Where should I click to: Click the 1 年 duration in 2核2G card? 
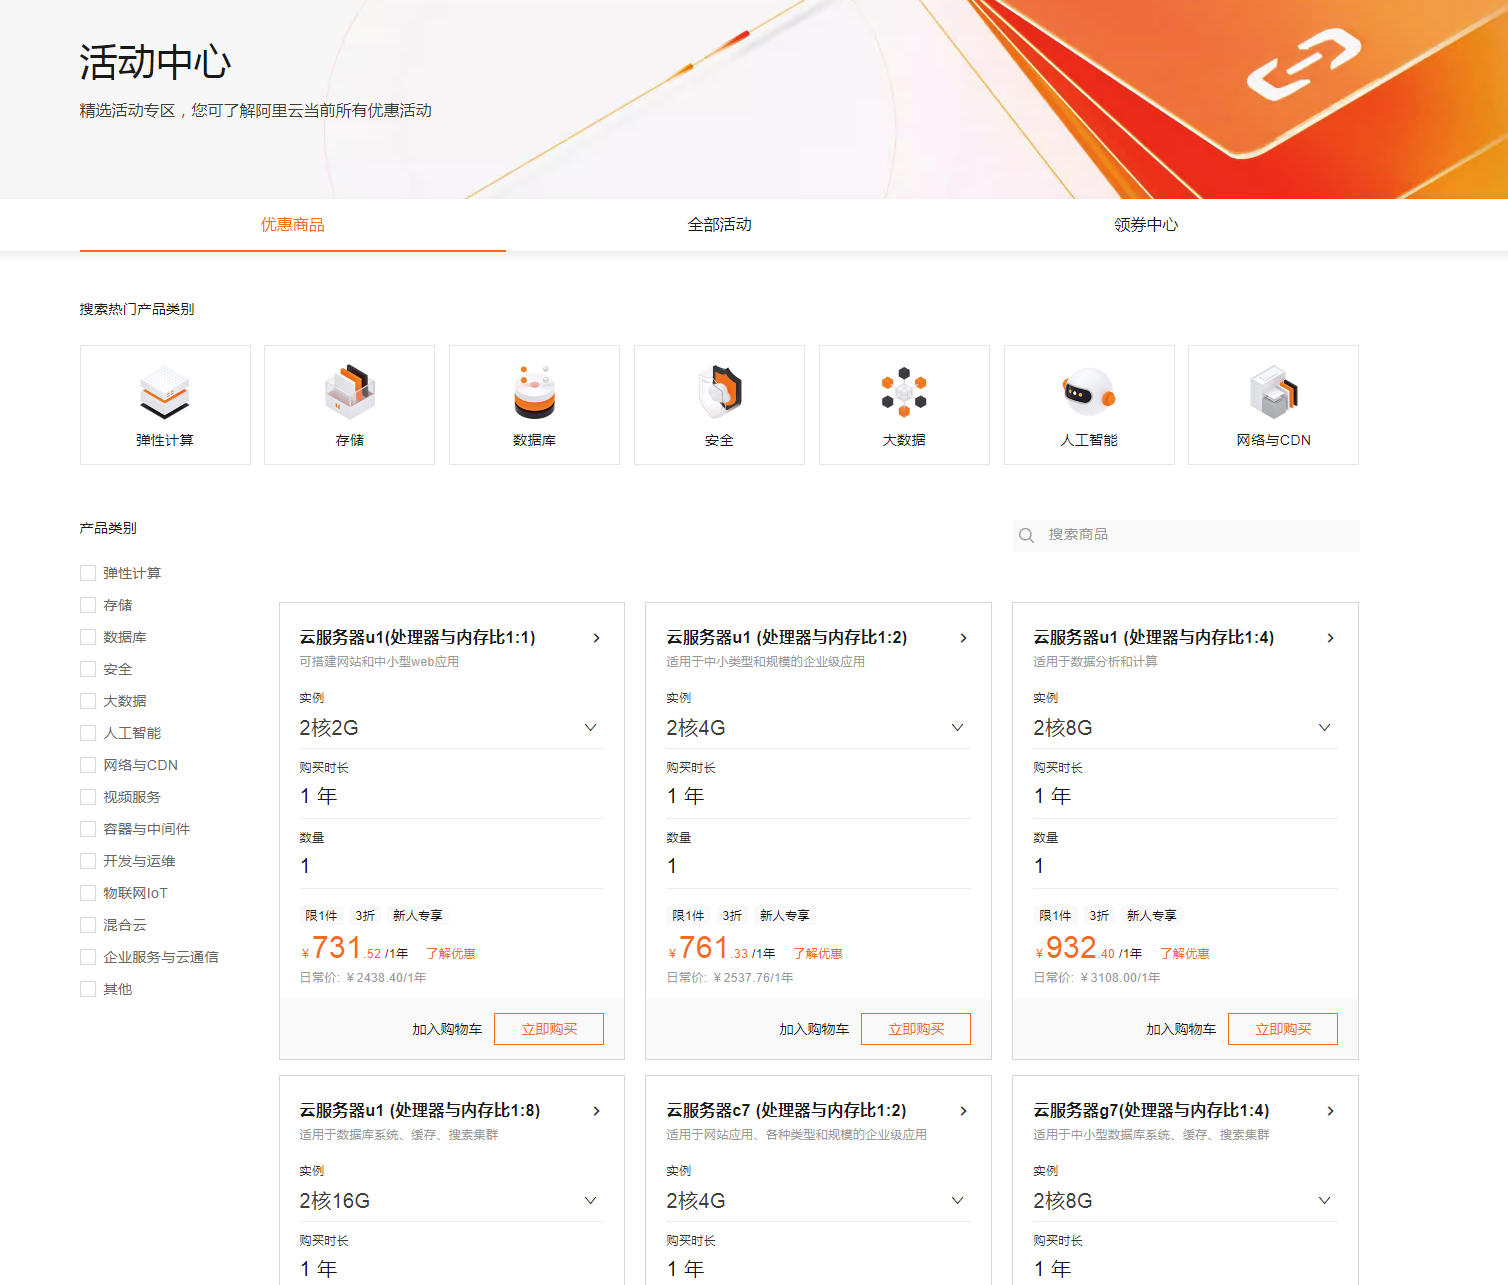point(319,796)
